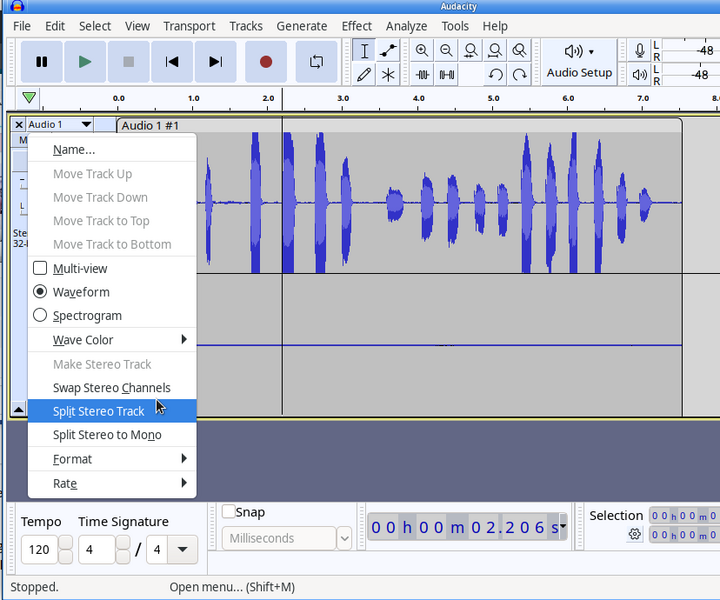
Task: Open the View menu
Action: coord(137,26)
